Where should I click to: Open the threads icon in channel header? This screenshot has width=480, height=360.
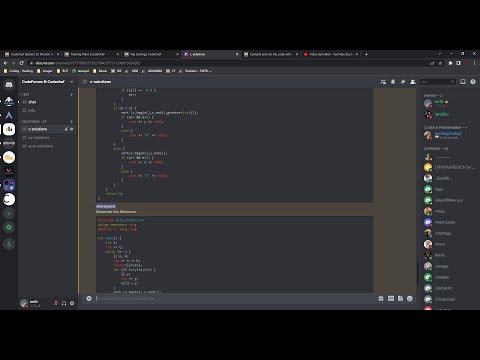(x=383, y=82)
